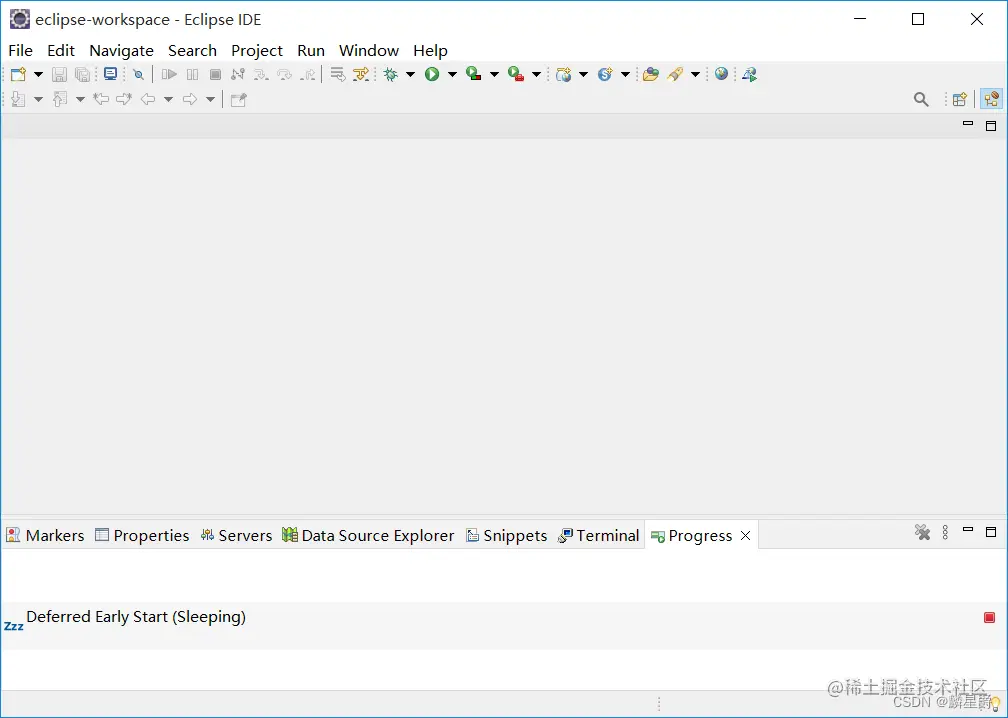
Task: Click the green Run icon
Action: coord(432,75)
